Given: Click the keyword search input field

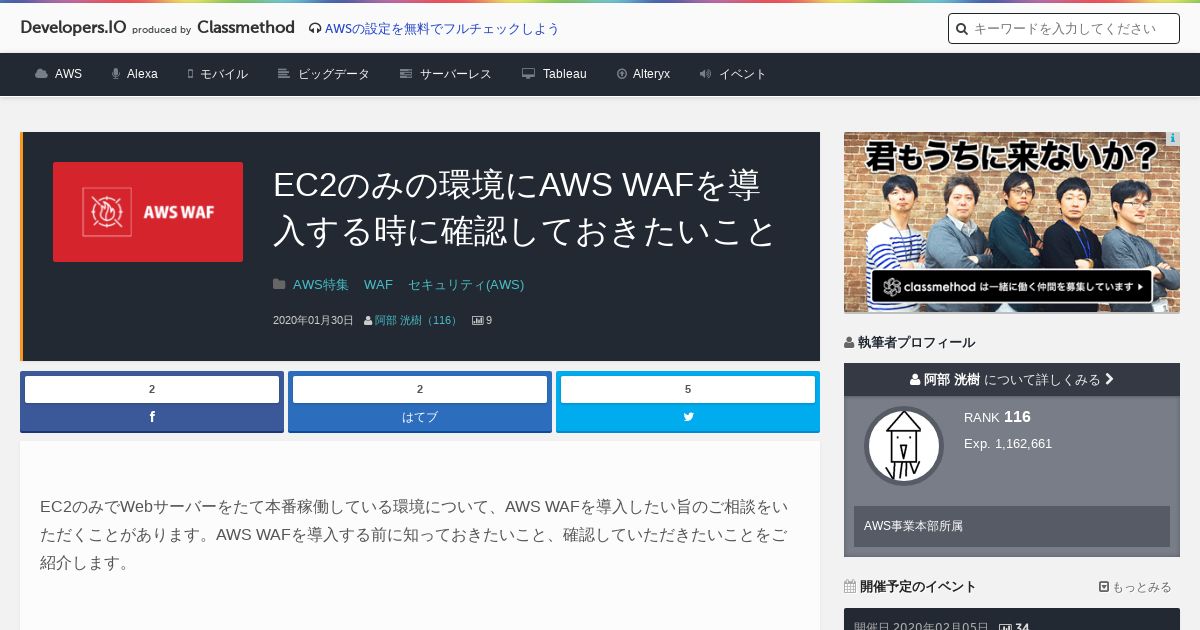Looking at the screenshot, I should pyautogui.click(x=1064, y=29).
